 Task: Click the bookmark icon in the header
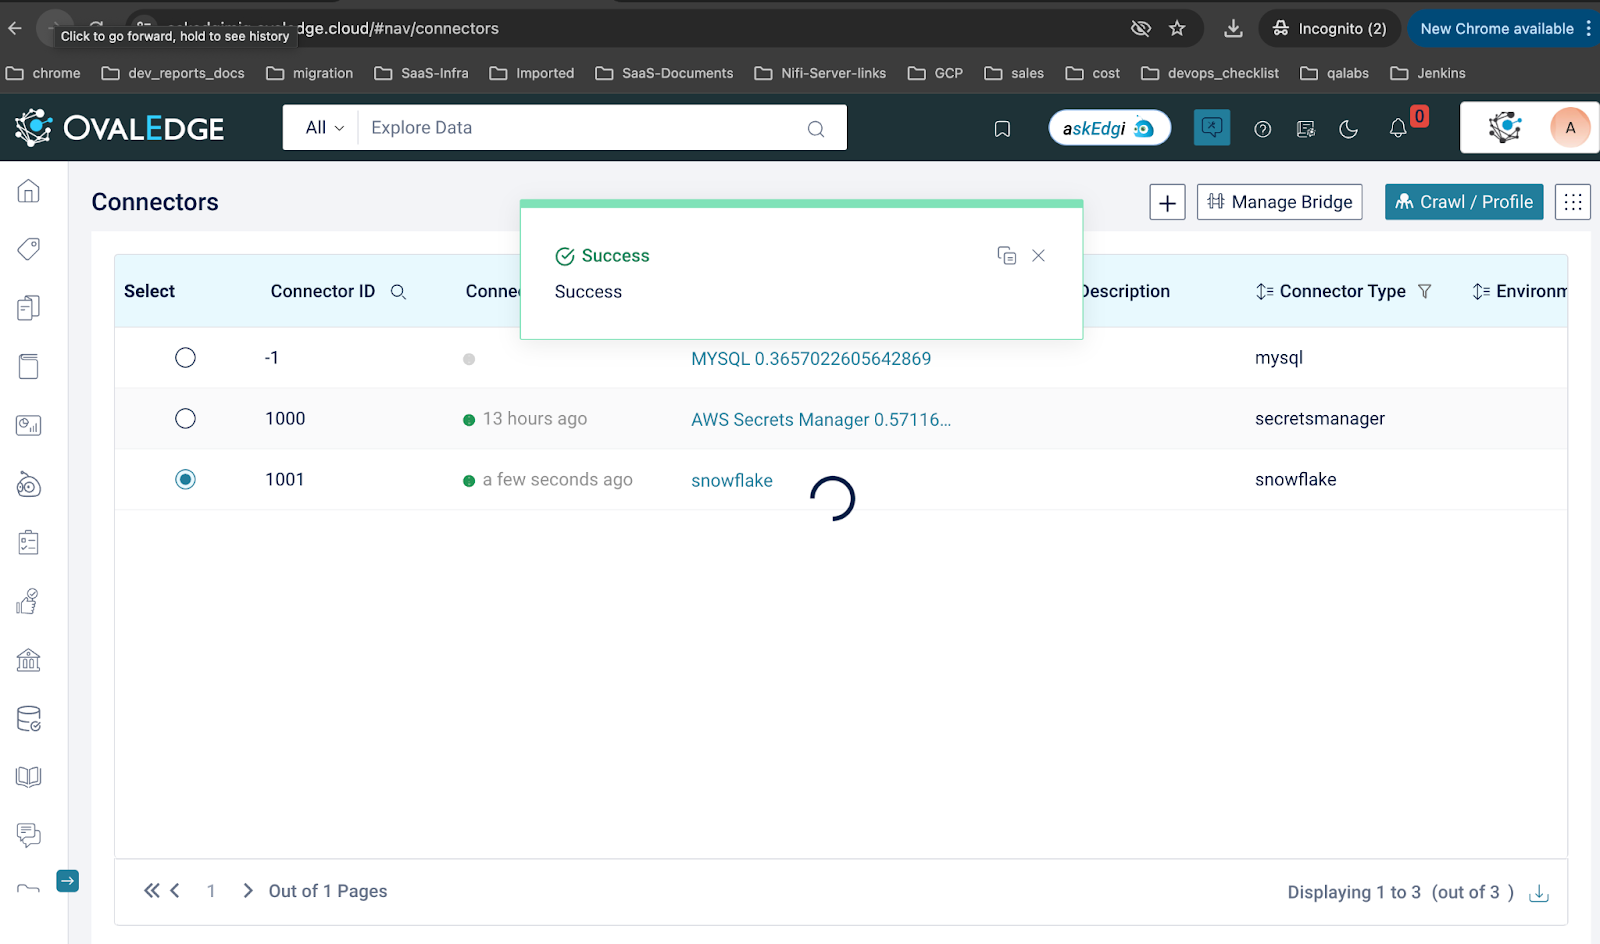pos(1002,128)
